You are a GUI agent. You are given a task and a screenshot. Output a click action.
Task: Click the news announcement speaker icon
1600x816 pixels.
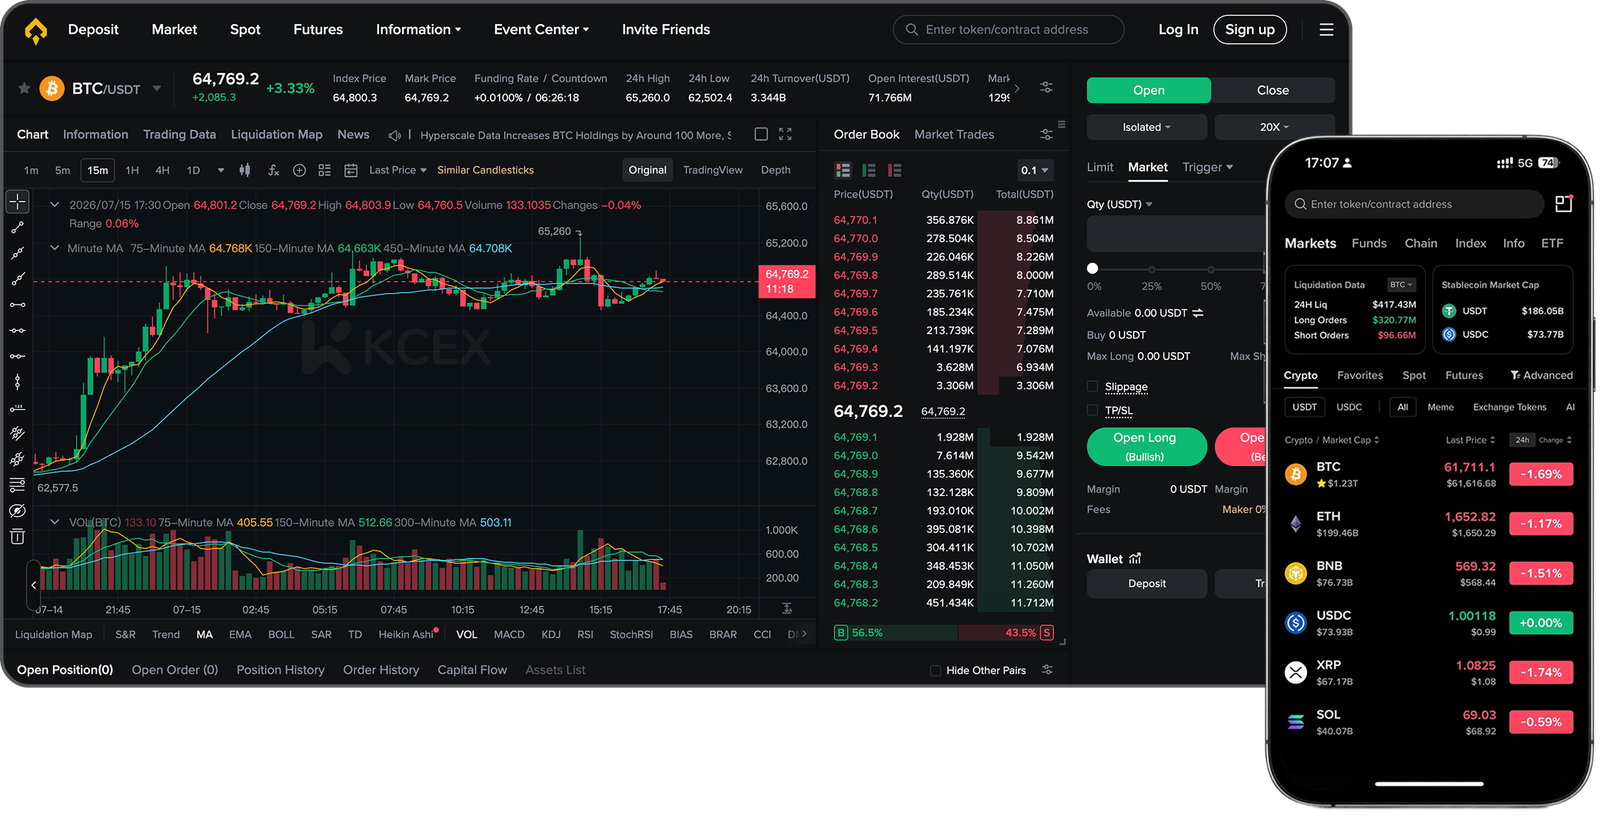(x=395, y=135)
